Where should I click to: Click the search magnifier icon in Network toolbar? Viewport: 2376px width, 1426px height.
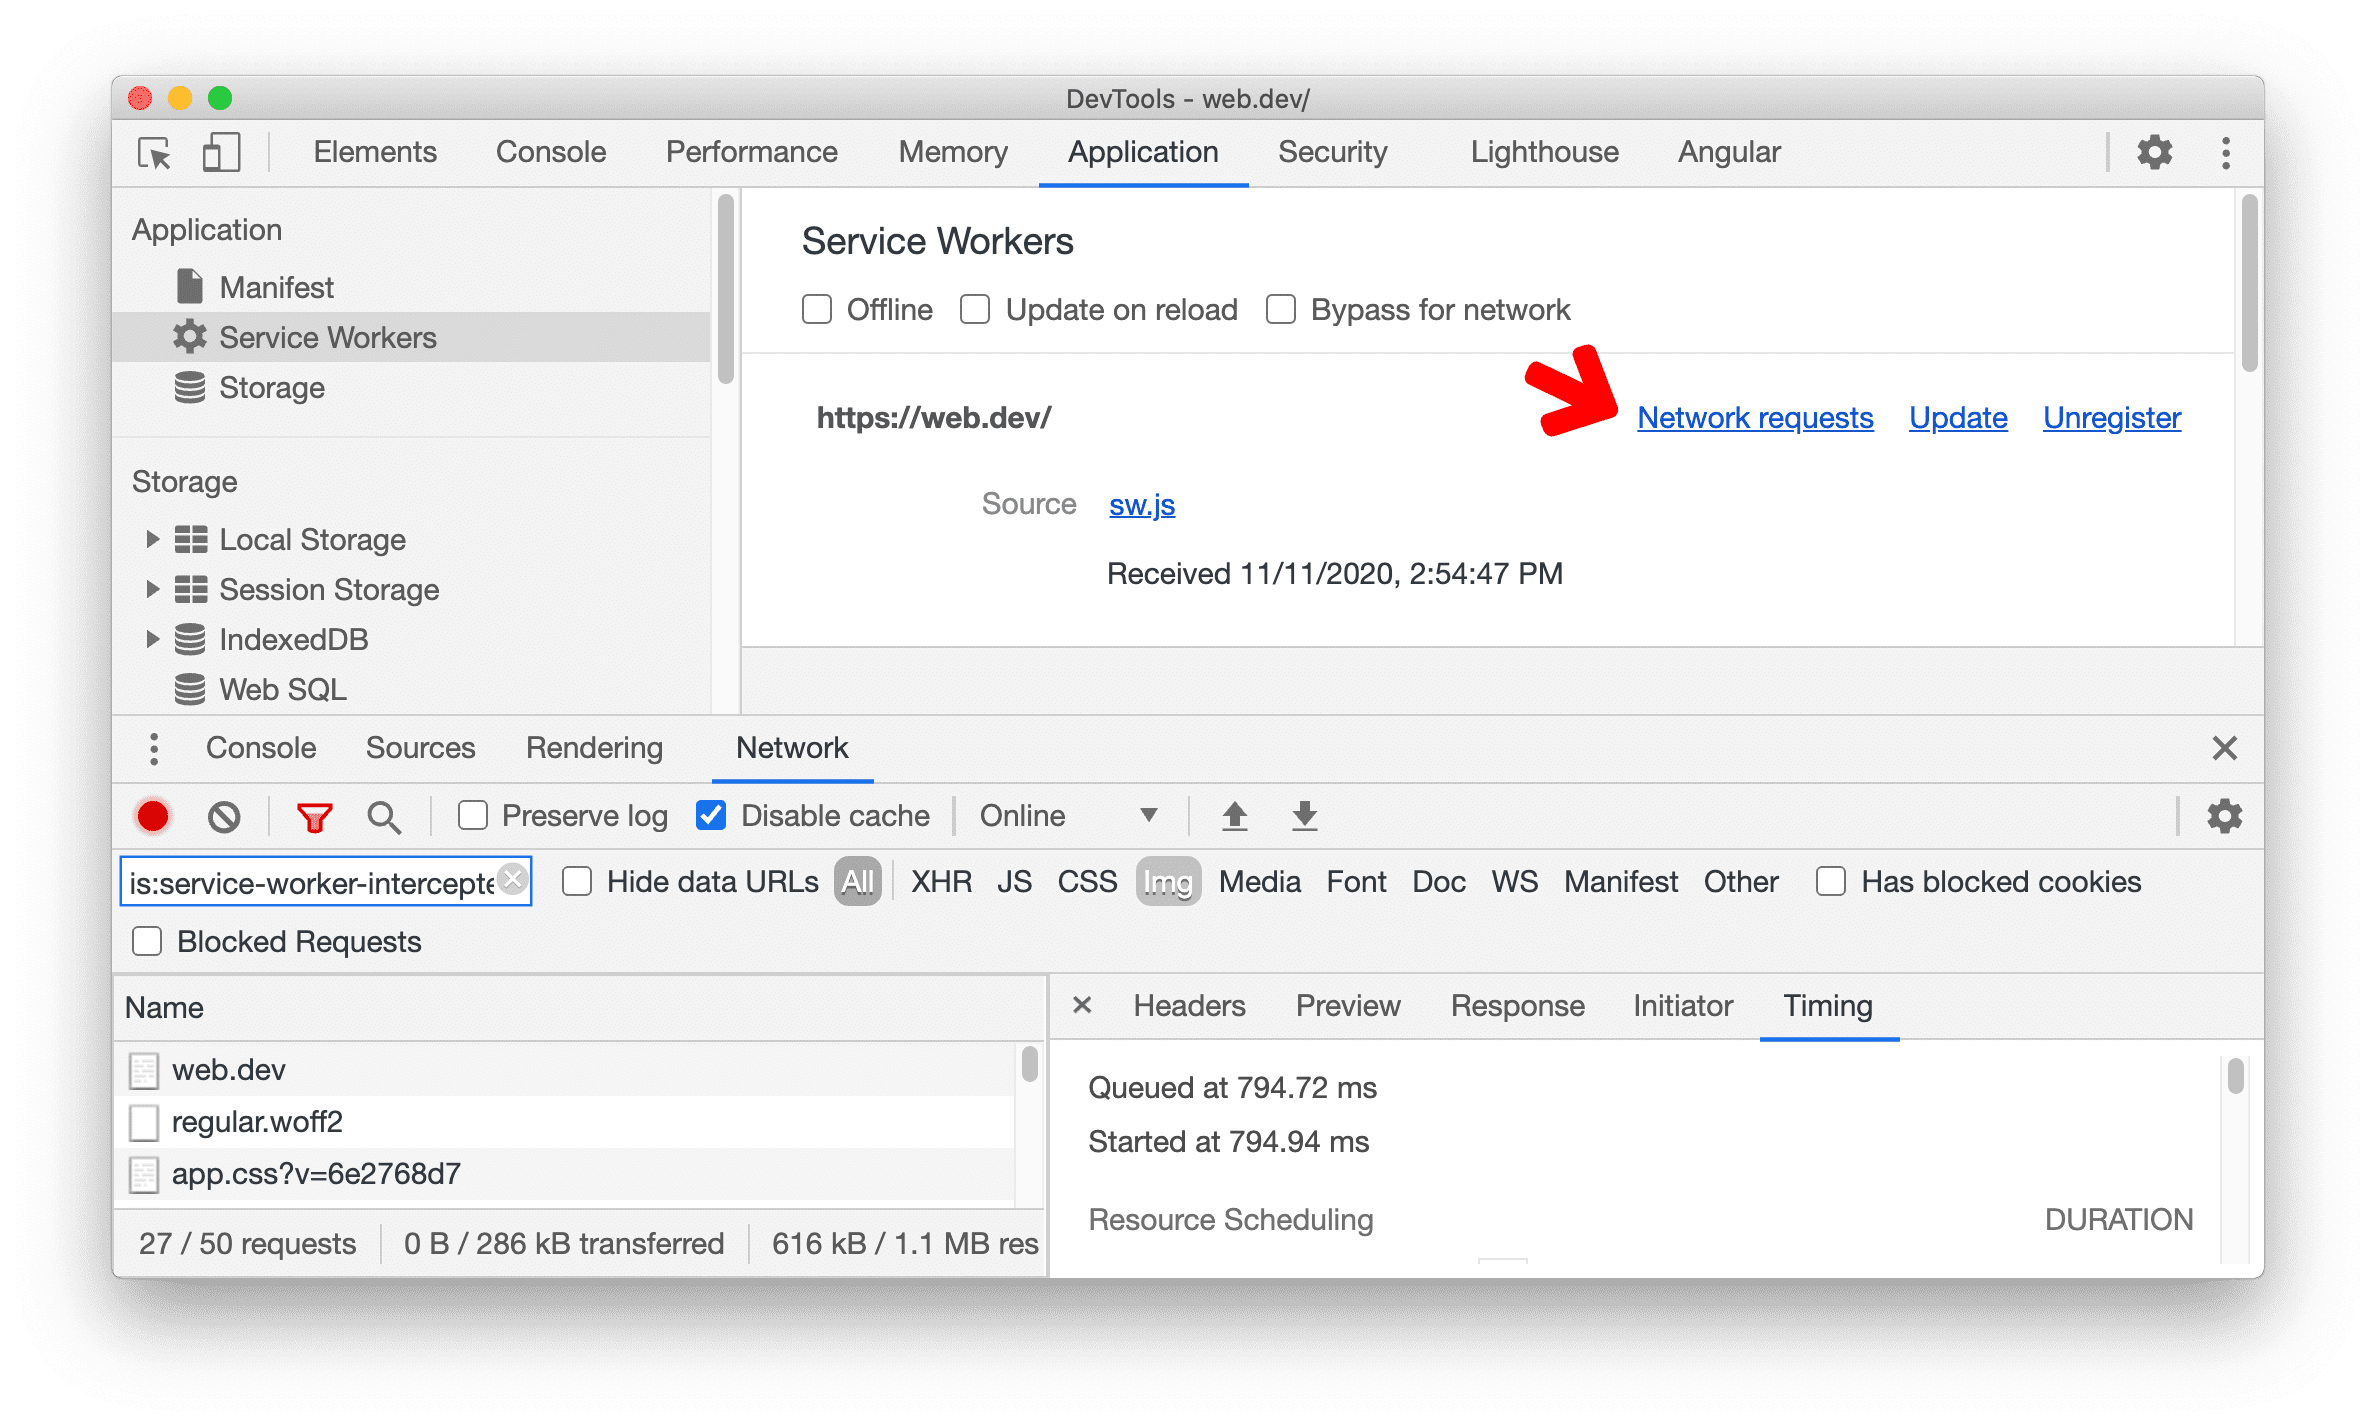pyautogui.click(x=380, y=815)
